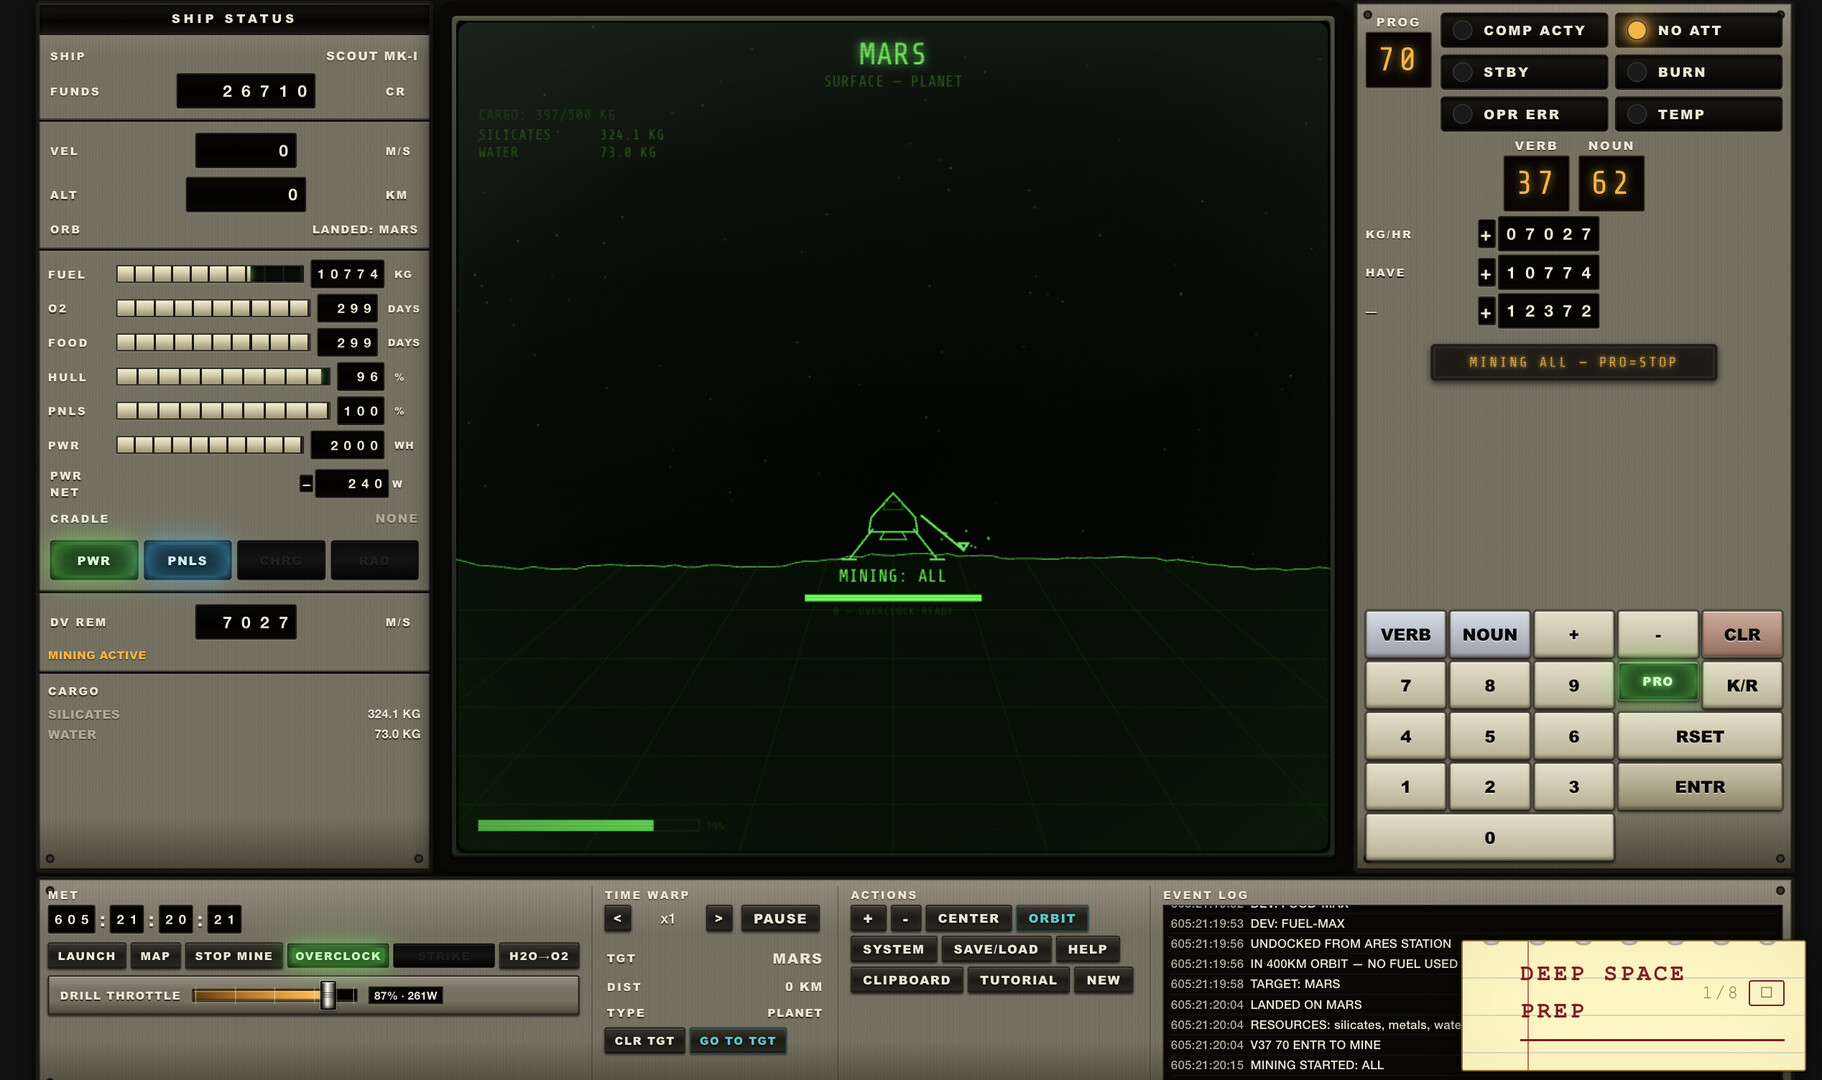Open the SAVE/LOAD menu
The height and width of the screenshot is (1080, 1822).
995,949
